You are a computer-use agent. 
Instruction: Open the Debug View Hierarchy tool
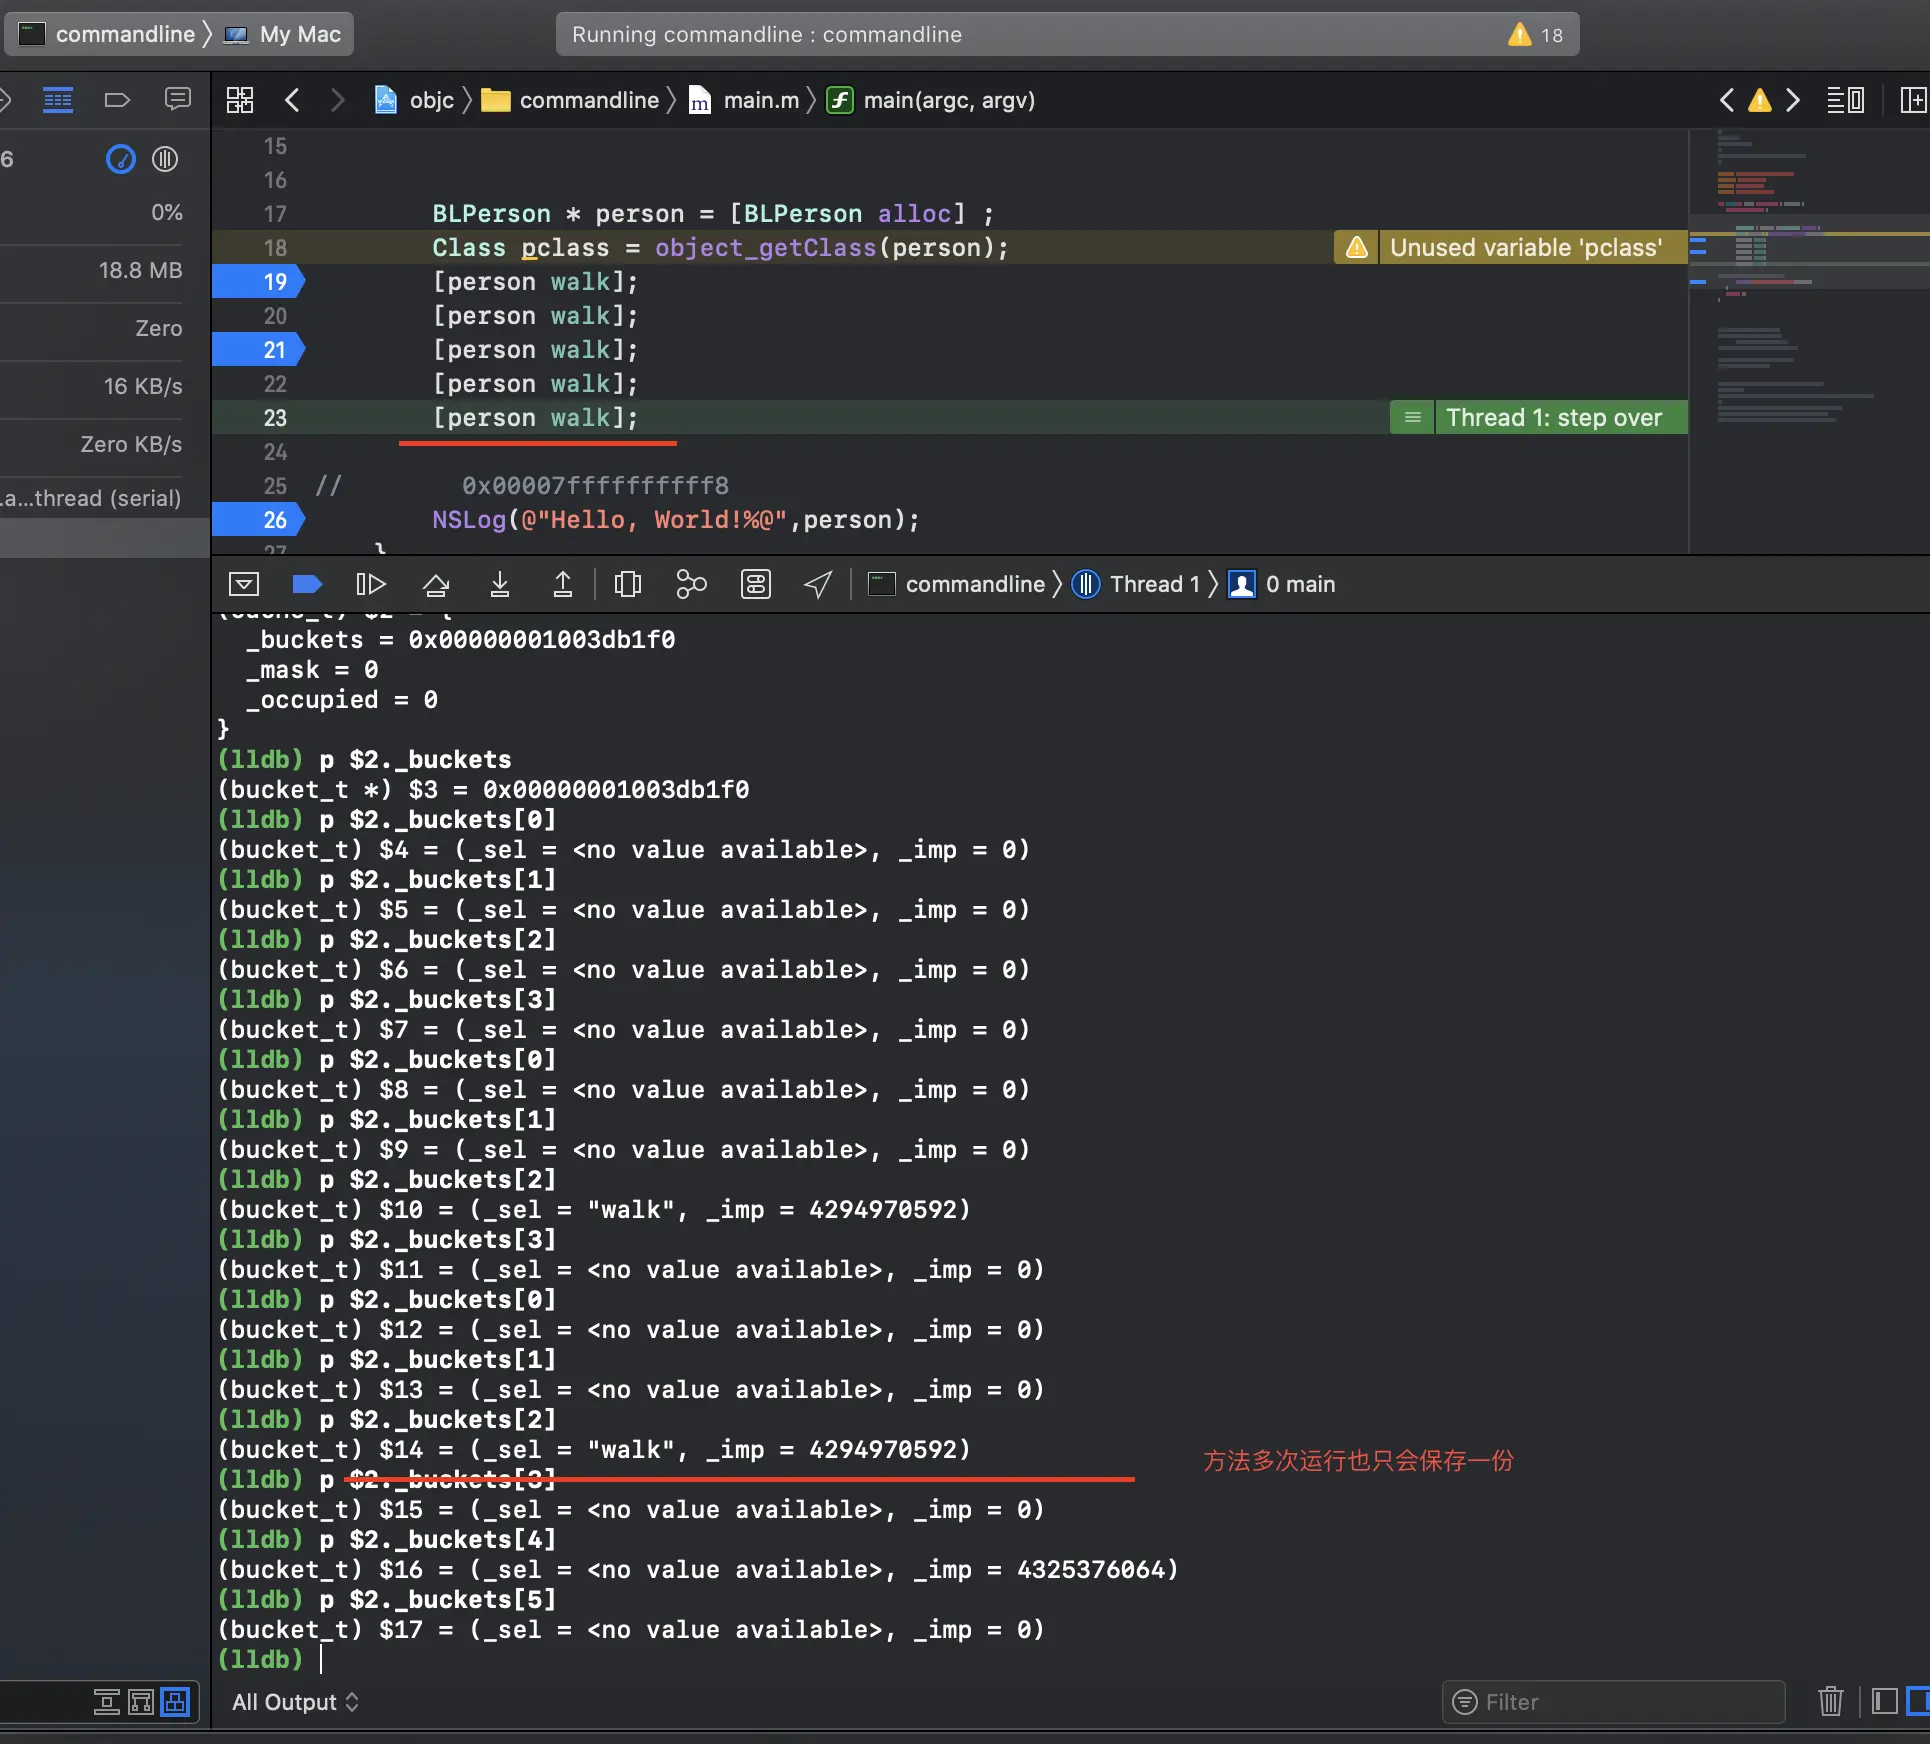click(x=627, y=584)
